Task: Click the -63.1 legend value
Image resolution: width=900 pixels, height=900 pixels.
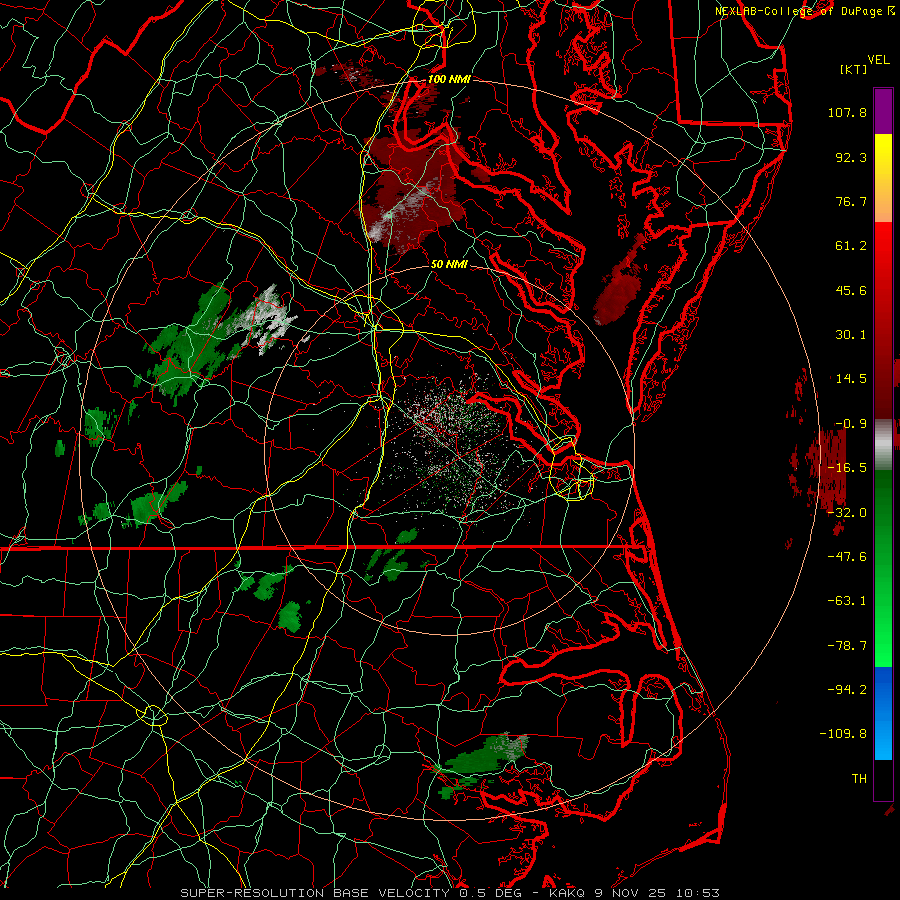Action: tap(847, 601)
